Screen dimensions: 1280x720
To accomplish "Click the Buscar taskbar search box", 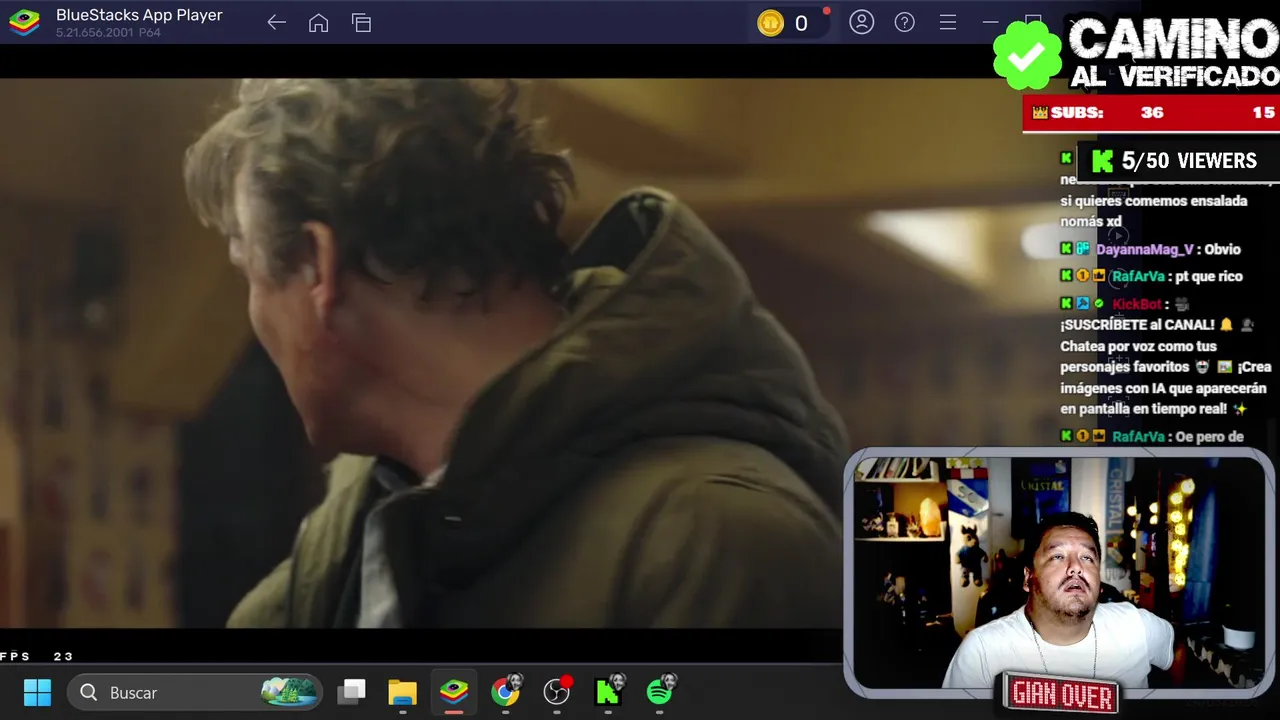I will (195, 692).
